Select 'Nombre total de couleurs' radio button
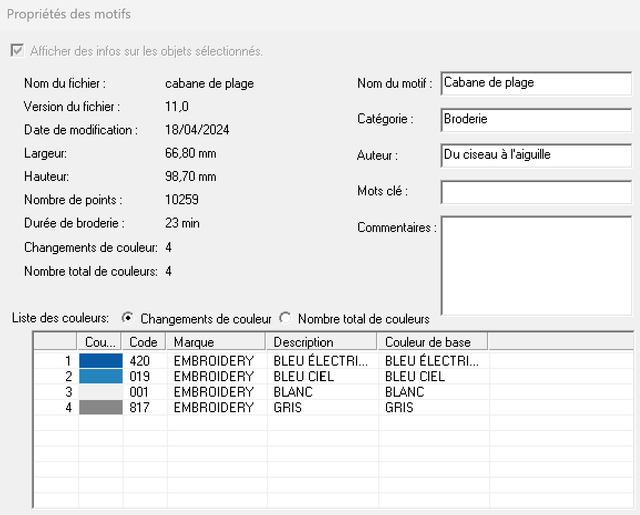The height and width of the screenshot is (515, 640). 286,318
